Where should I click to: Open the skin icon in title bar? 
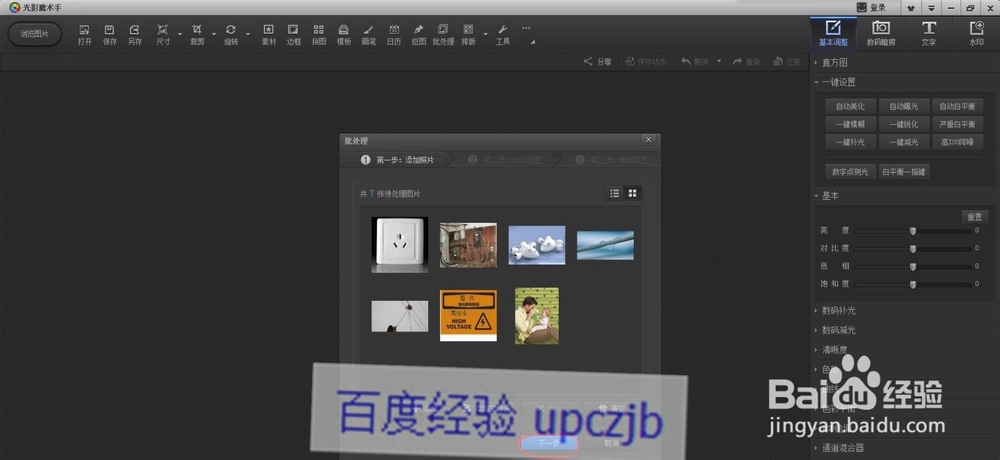(x=909, y=8)
